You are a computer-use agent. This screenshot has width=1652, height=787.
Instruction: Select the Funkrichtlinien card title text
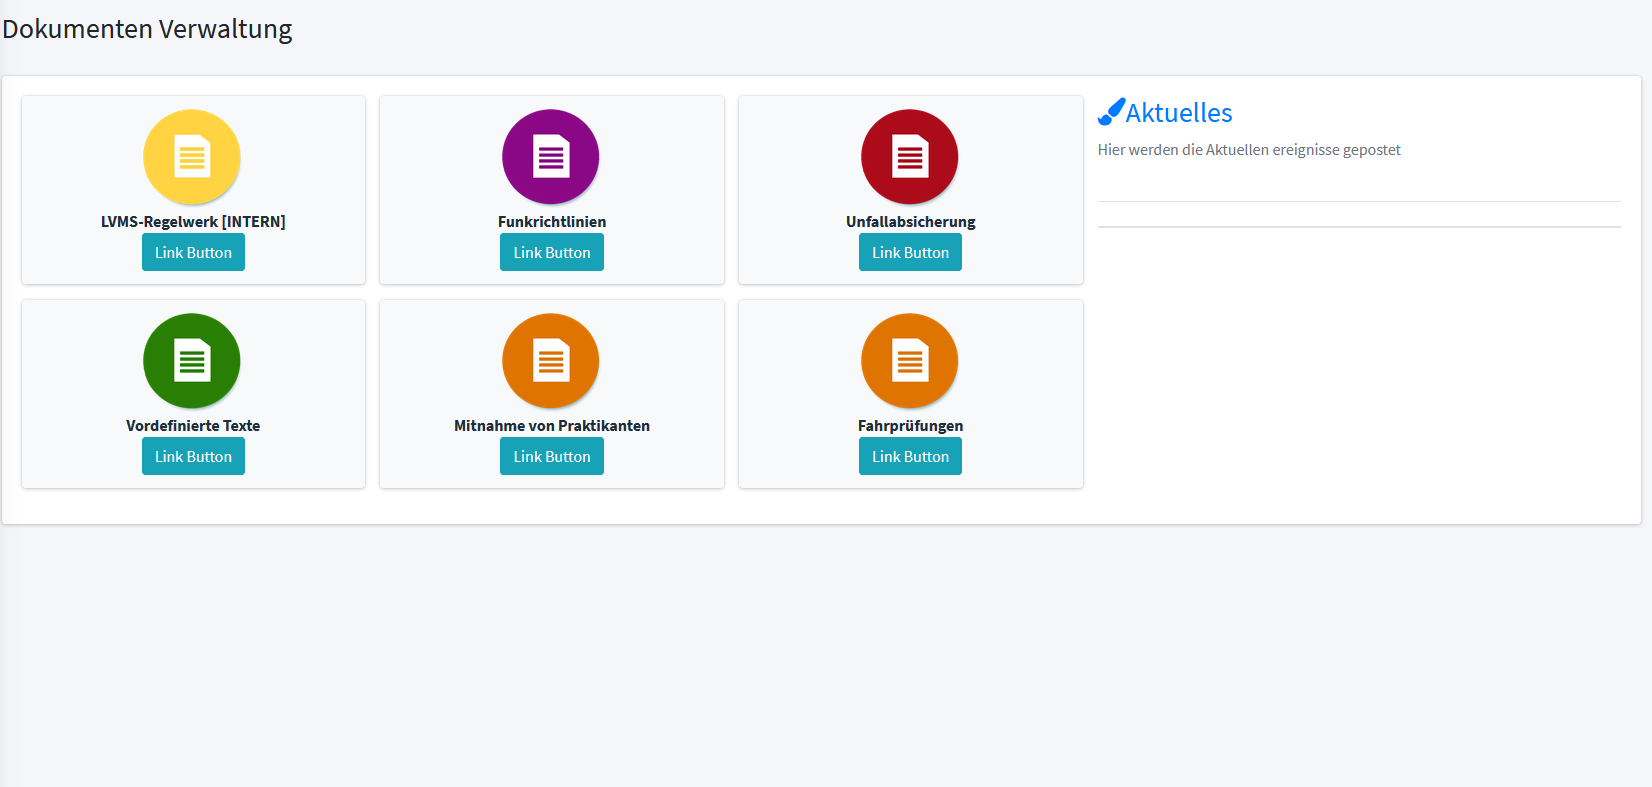tap(552, 222)
